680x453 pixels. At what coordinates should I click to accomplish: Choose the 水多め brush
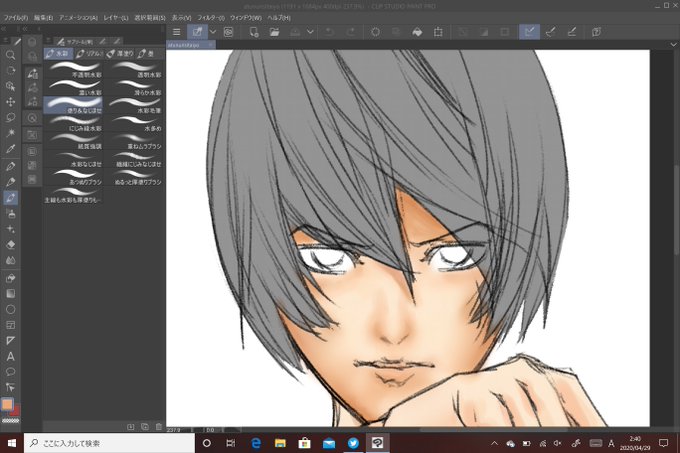134,123
